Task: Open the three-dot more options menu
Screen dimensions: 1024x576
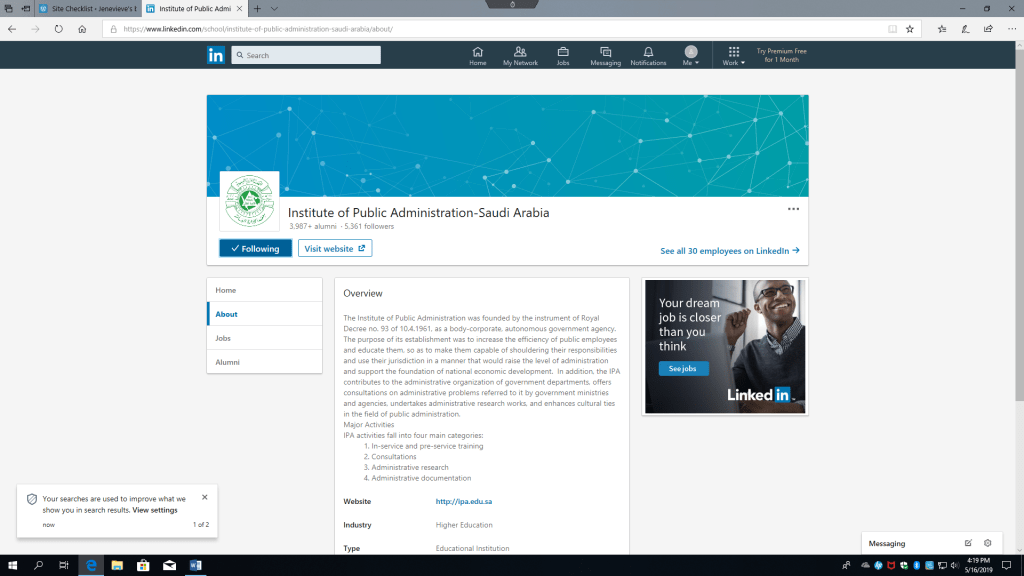Action: coord(793,209)
